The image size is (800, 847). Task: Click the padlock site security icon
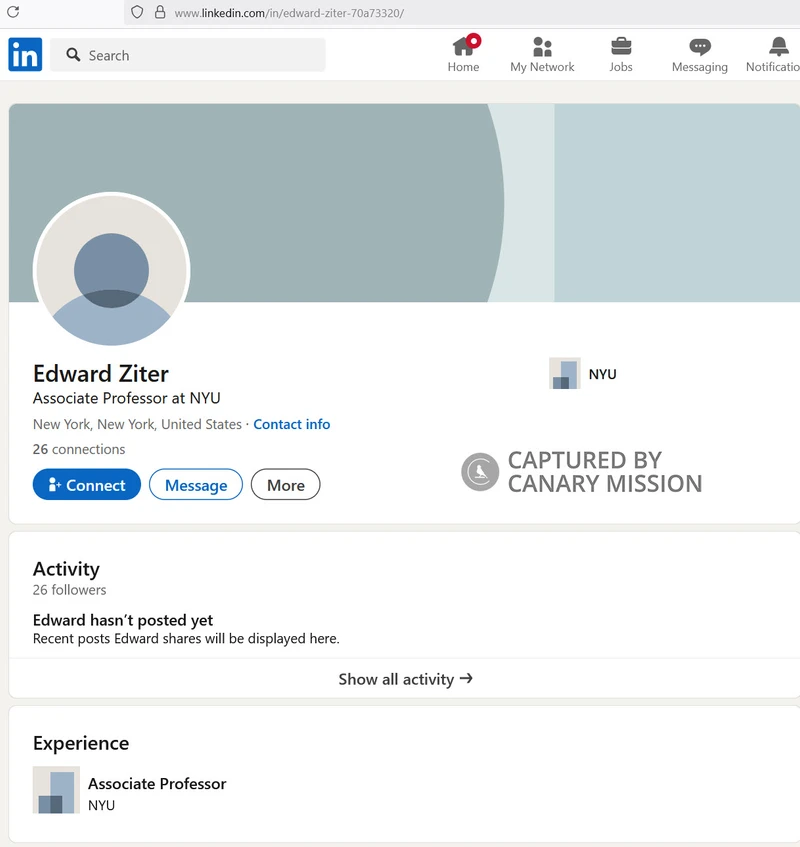(159, 13)
